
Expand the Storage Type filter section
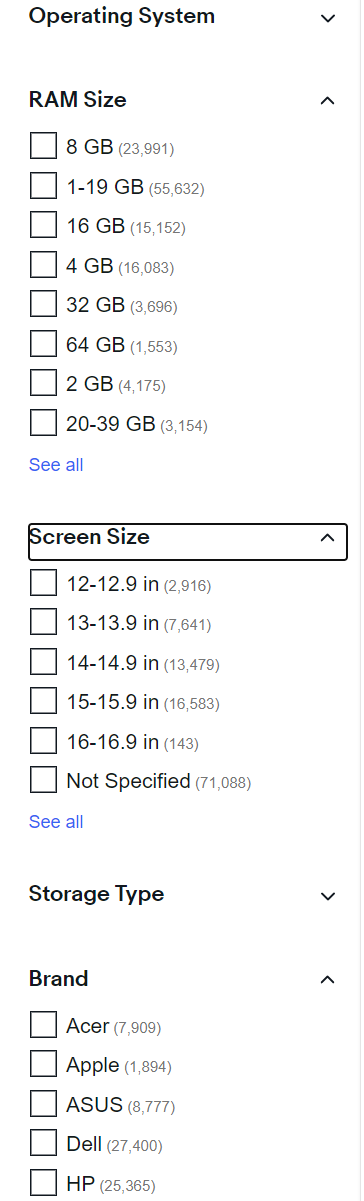327,895
